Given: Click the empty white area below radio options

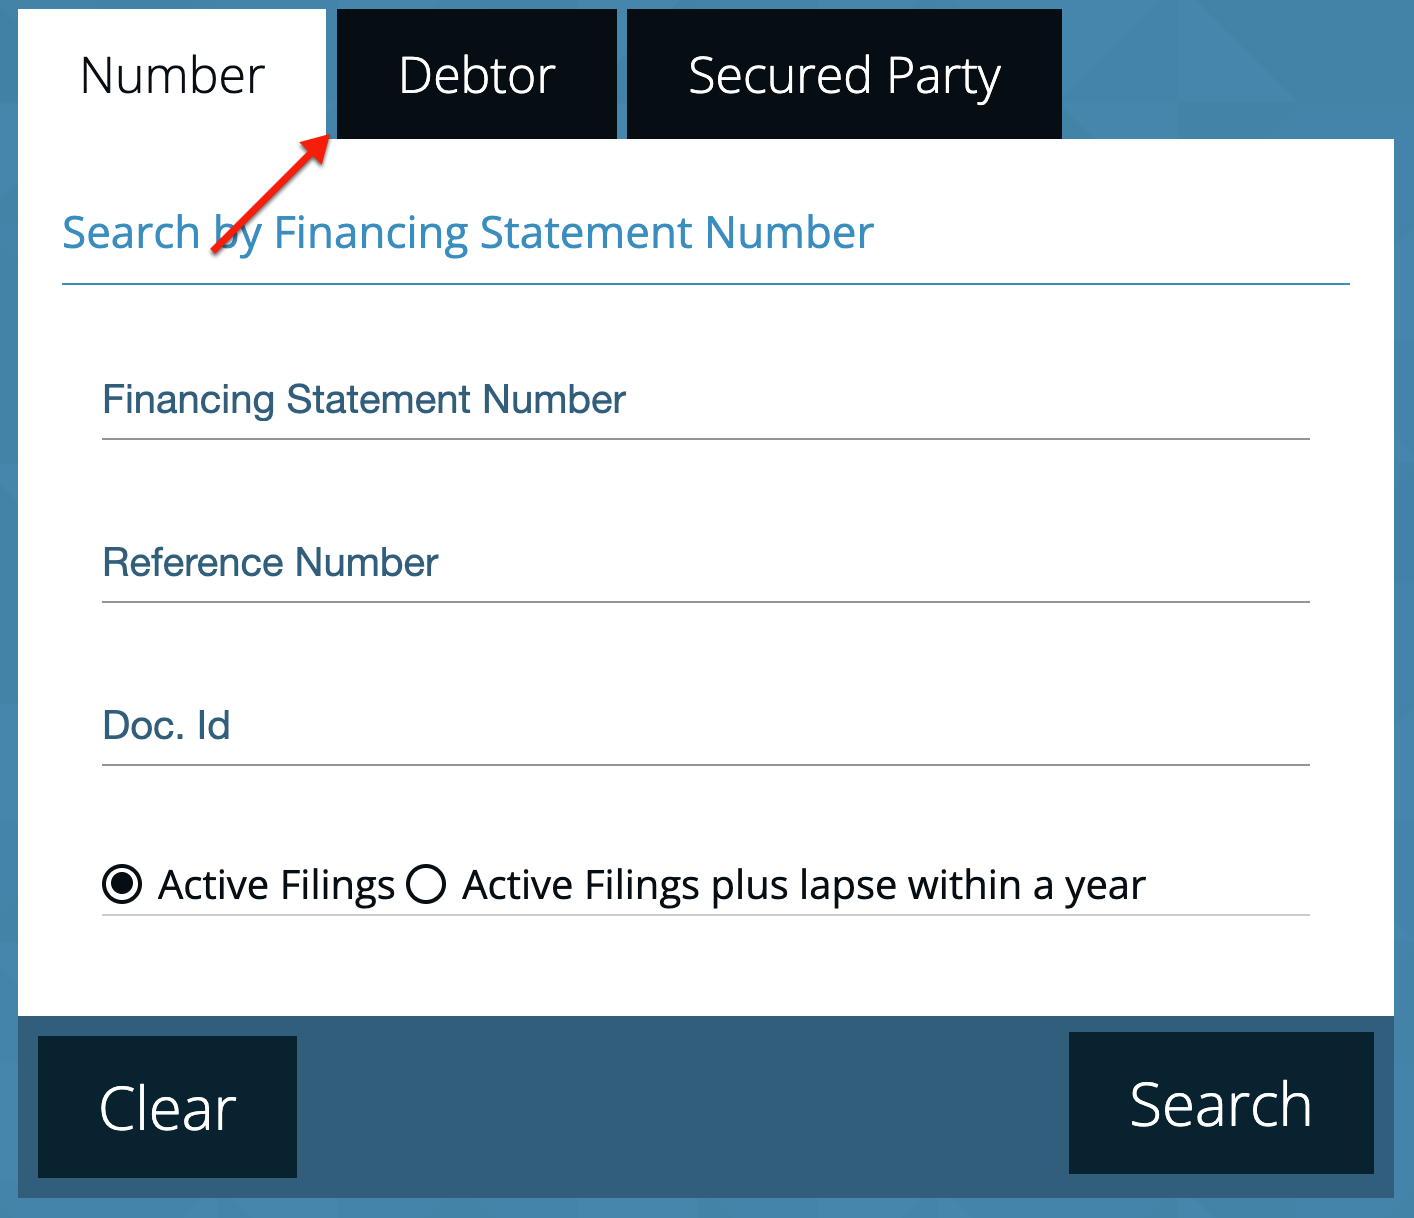Looking at the screenshot, I should coord(706,966).
